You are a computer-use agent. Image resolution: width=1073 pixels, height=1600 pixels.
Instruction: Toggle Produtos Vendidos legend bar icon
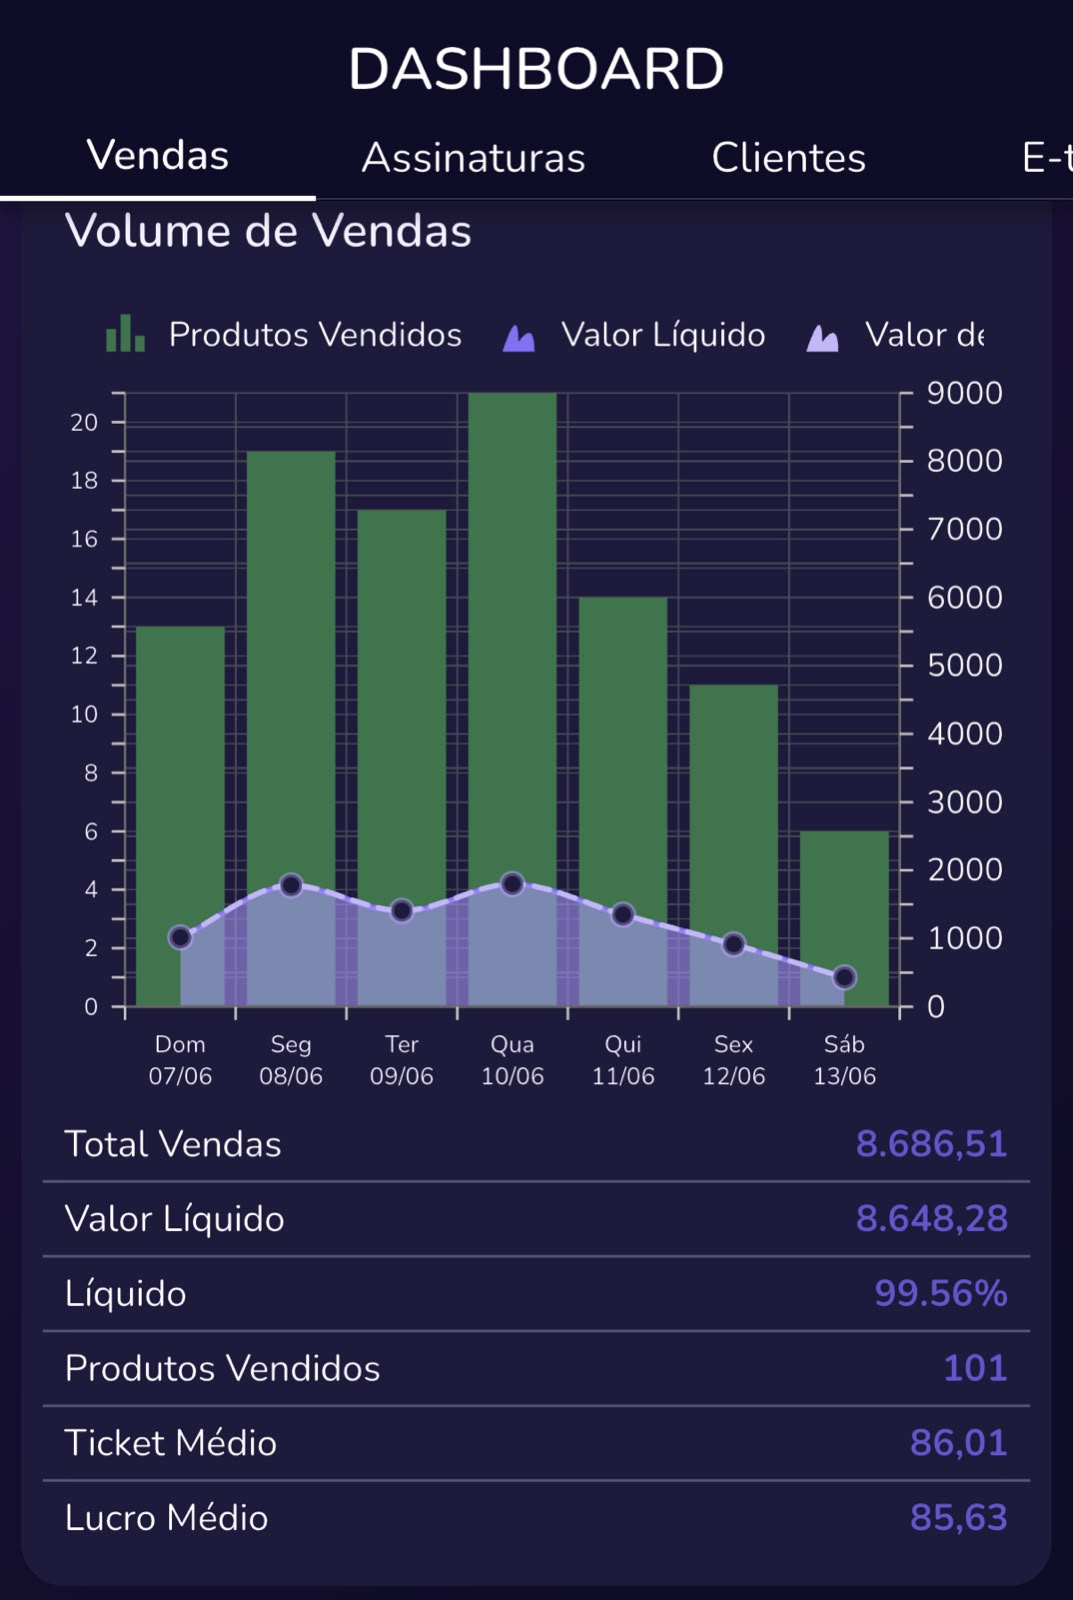coord(126,334)
